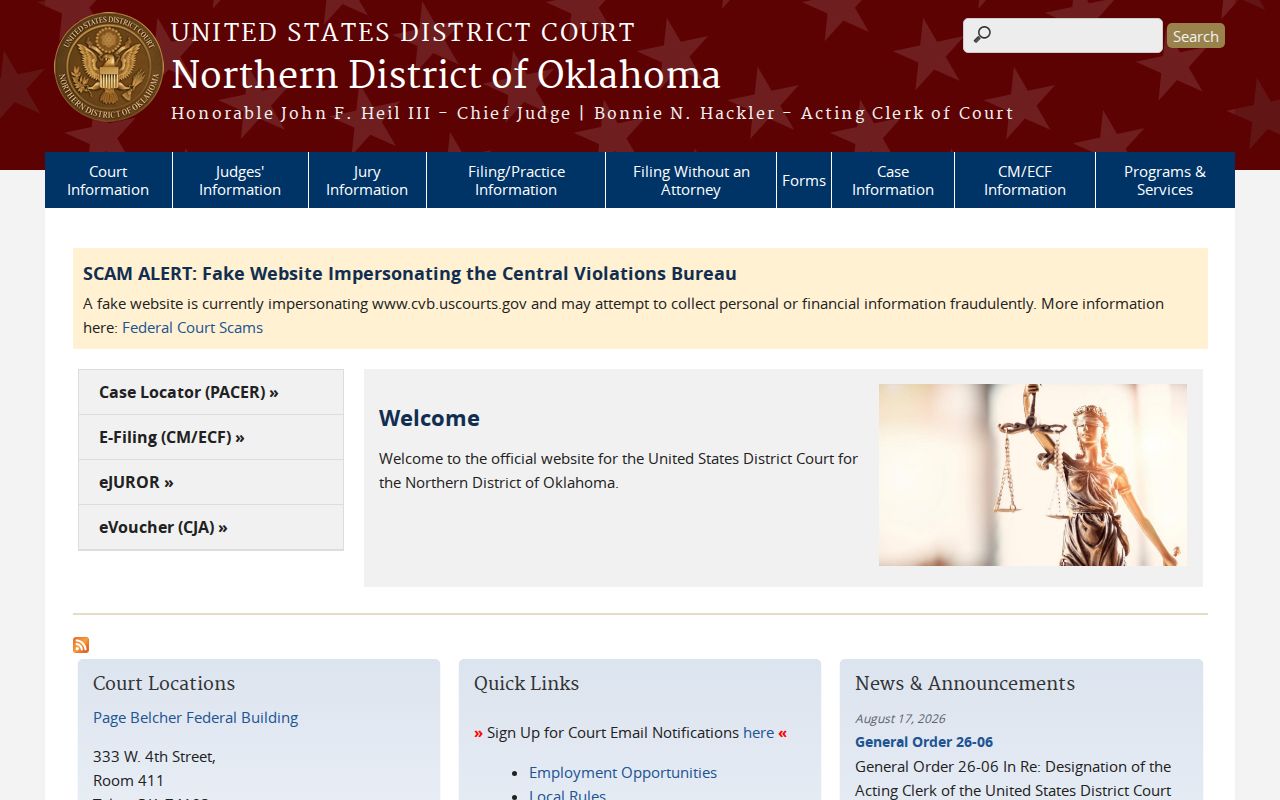Follow the Federal Court Scams link
Image resolution: width=1280 pixels, height=800 pixels.
pos(192,328)
